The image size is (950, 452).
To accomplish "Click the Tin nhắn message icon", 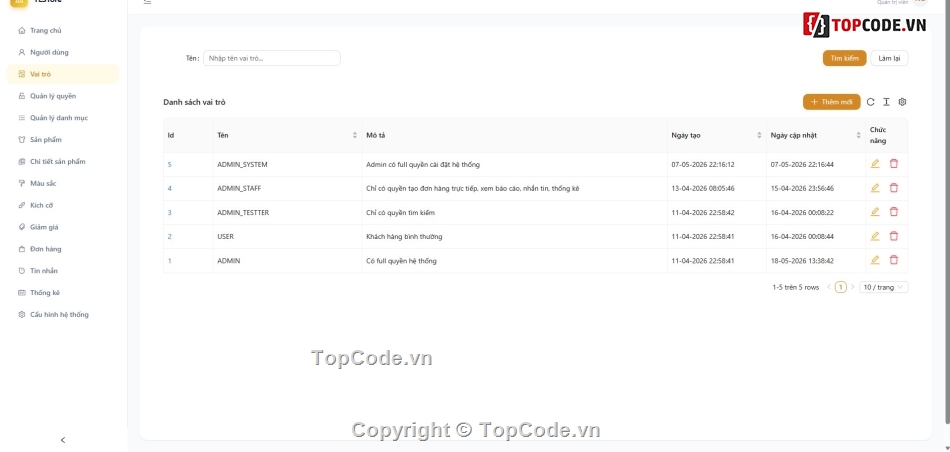I will click(x=22, y=270).
